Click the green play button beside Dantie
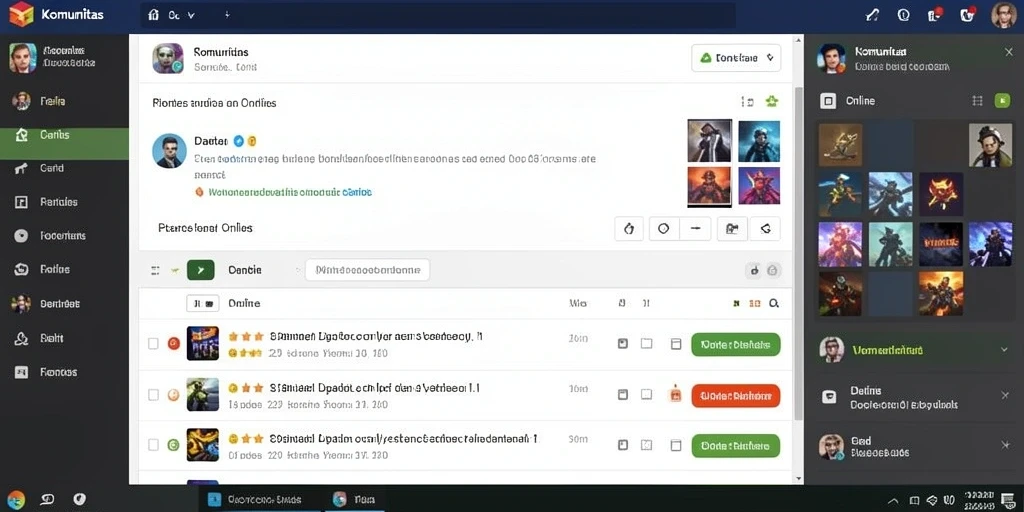This screenshot has width=1024, height=512. [200, 270]
